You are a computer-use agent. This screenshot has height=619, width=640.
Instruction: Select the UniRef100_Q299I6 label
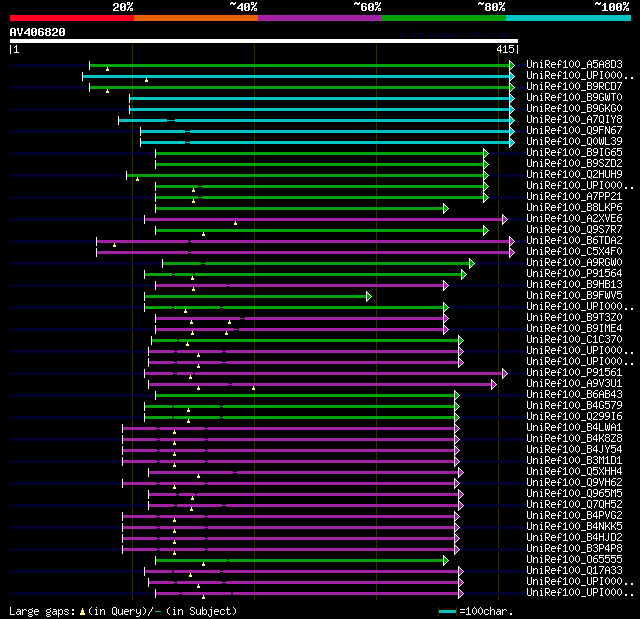pos(574,417)
